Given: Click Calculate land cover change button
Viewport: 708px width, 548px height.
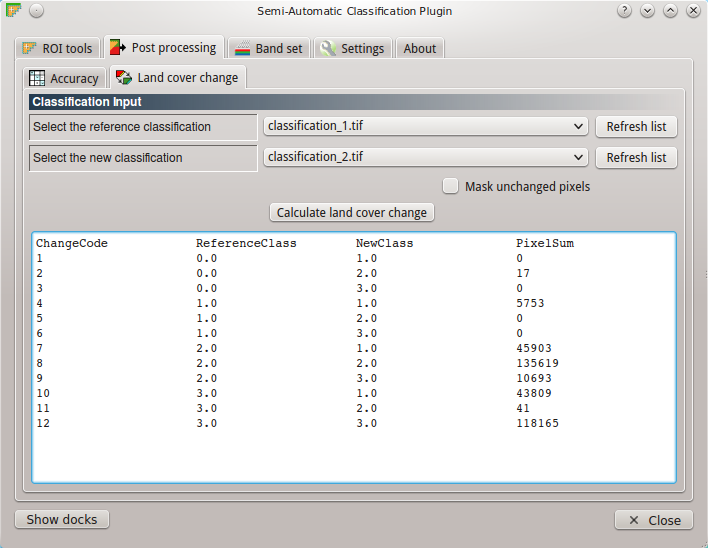Looking at the screenshot, I should pyautogui.click(x=352, y=212).
